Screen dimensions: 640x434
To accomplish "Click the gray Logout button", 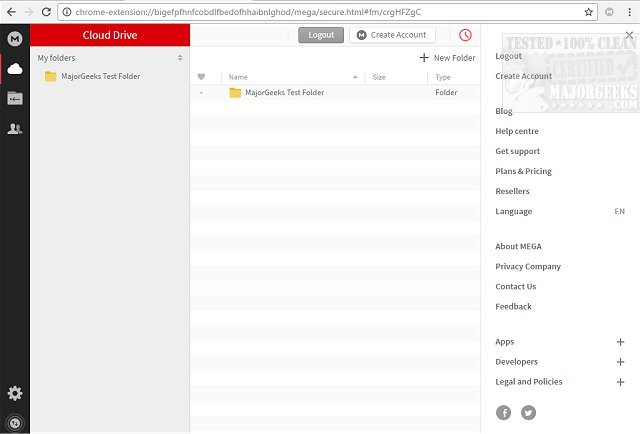I will click(321, 35).
